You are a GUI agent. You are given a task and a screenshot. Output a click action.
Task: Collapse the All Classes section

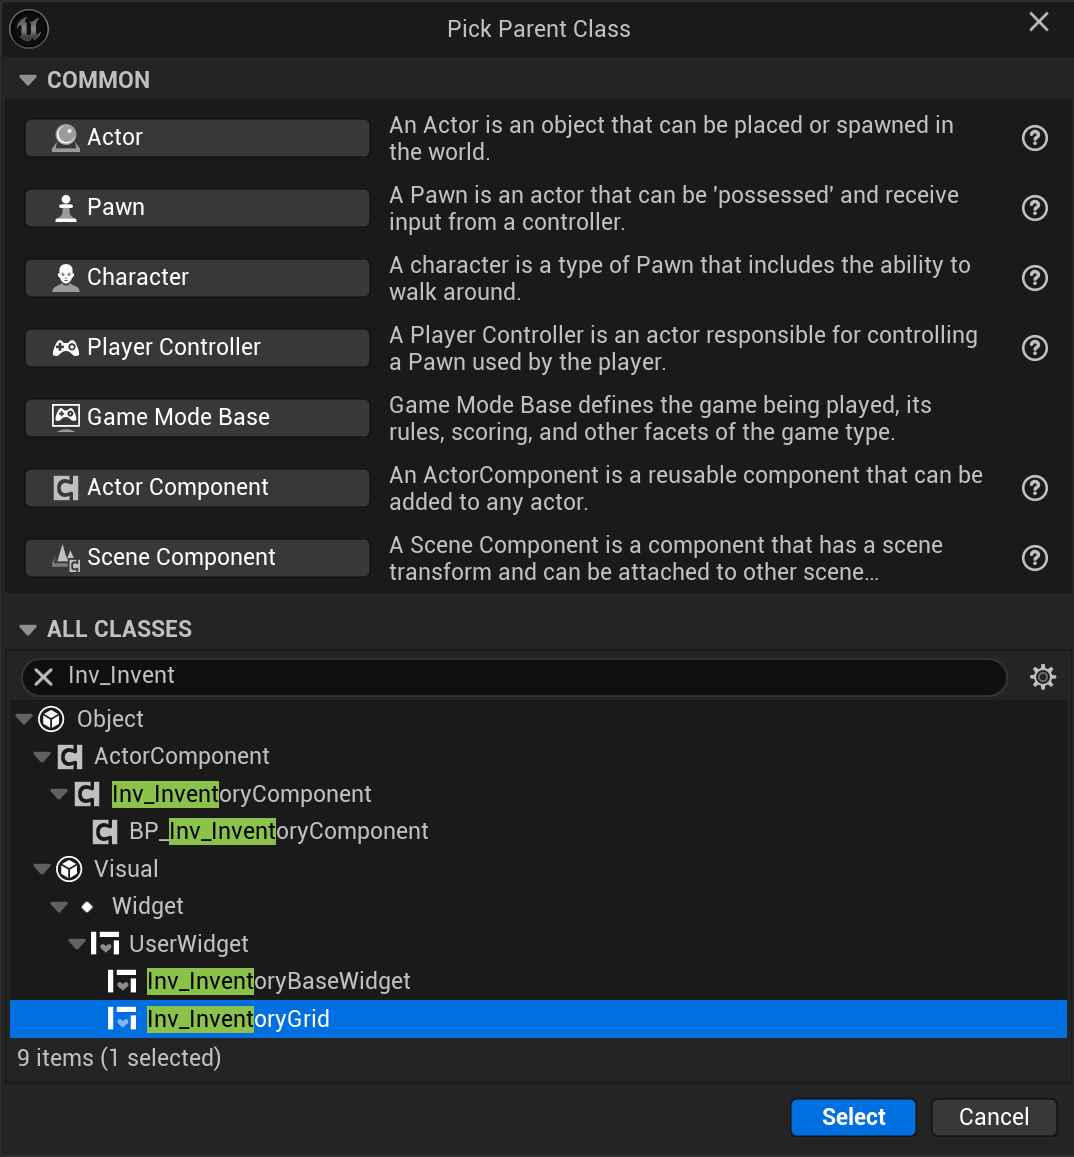click(28, 629)
